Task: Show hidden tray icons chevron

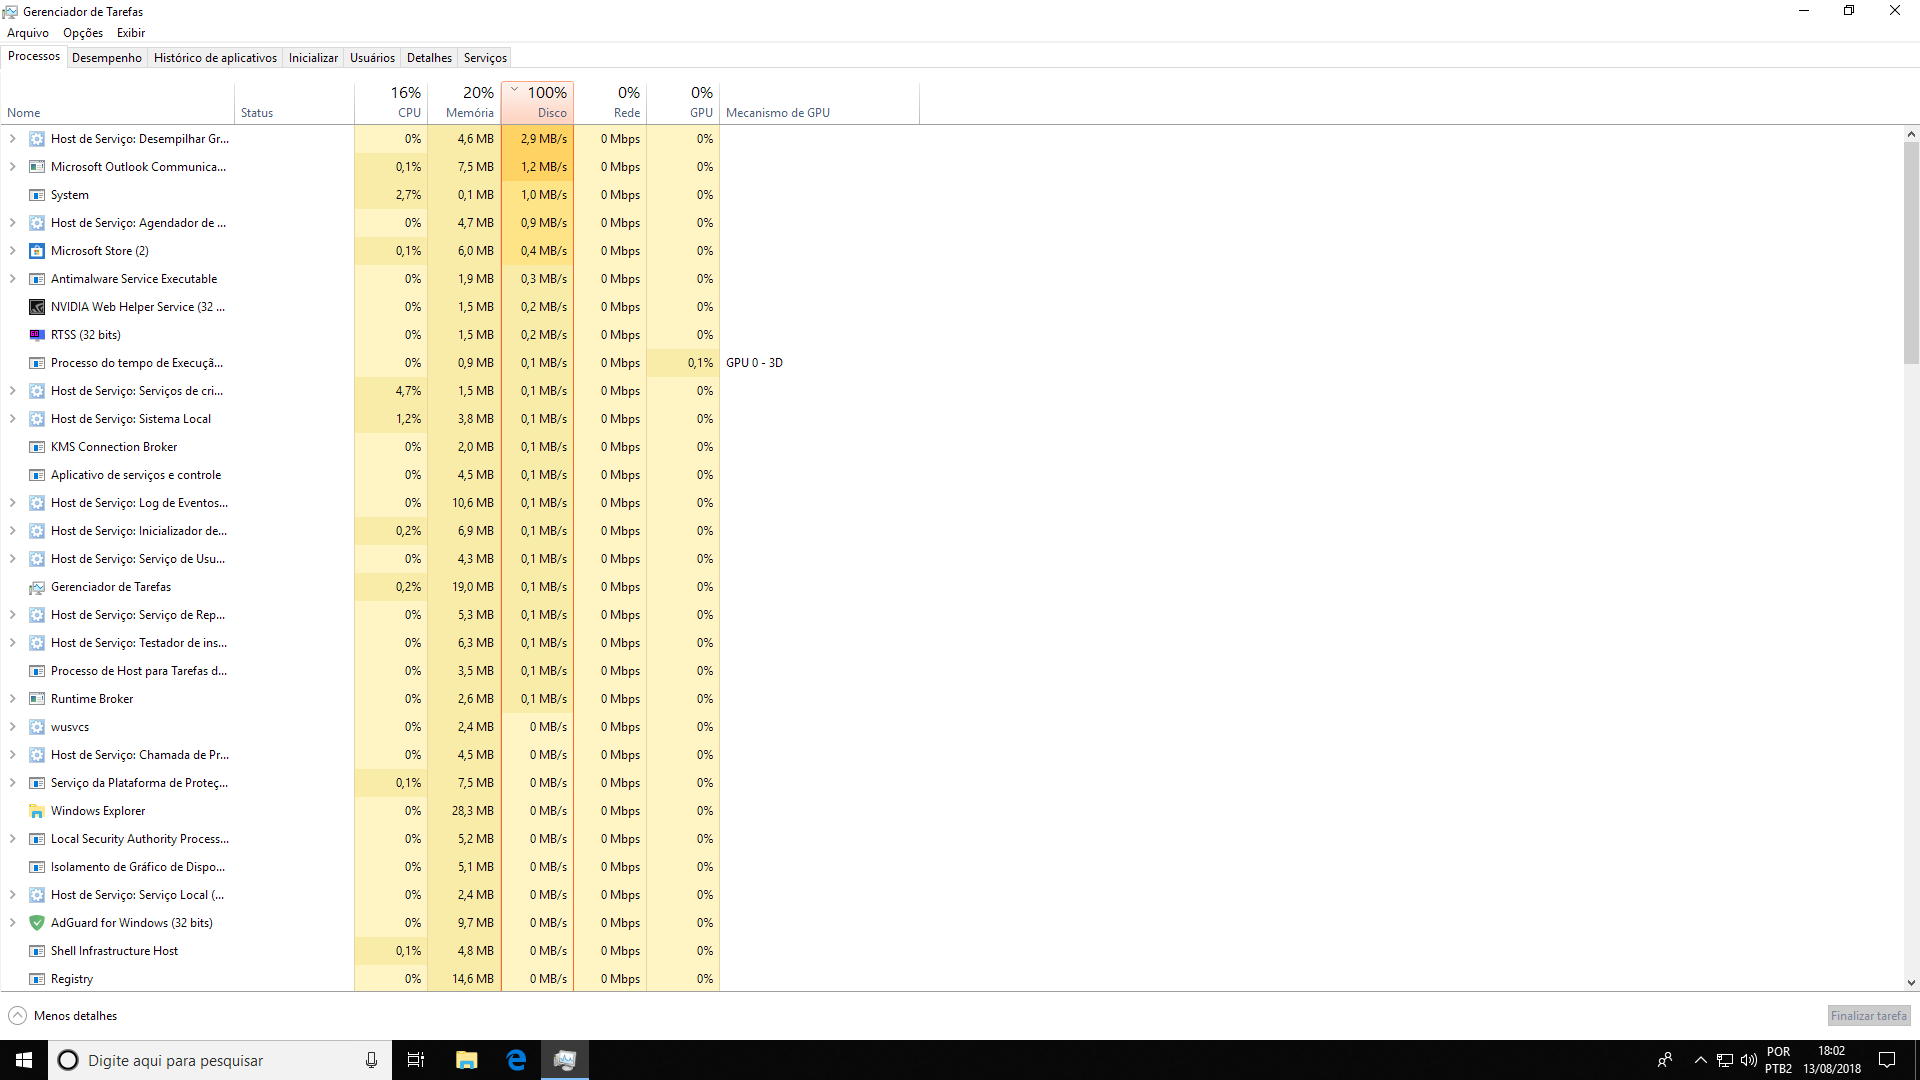Action: pyautogui.click(x=1700, y=1060)
